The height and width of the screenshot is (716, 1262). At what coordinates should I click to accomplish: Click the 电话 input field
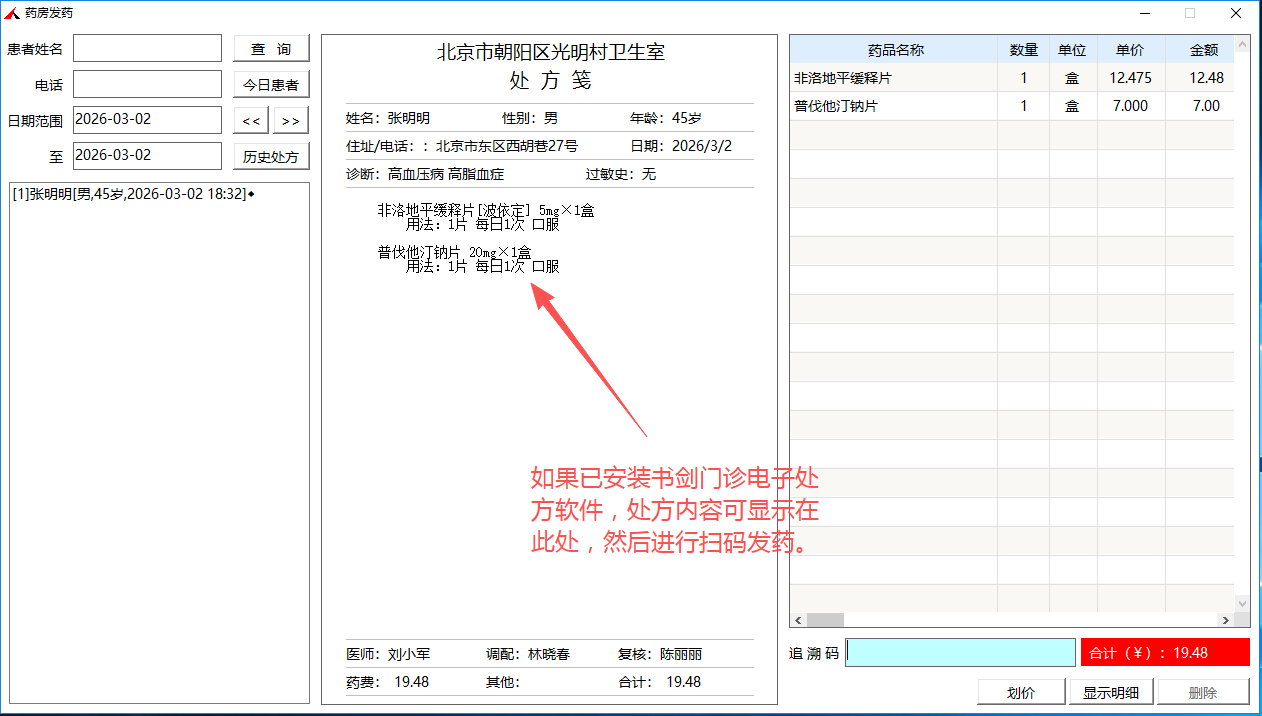147,85
